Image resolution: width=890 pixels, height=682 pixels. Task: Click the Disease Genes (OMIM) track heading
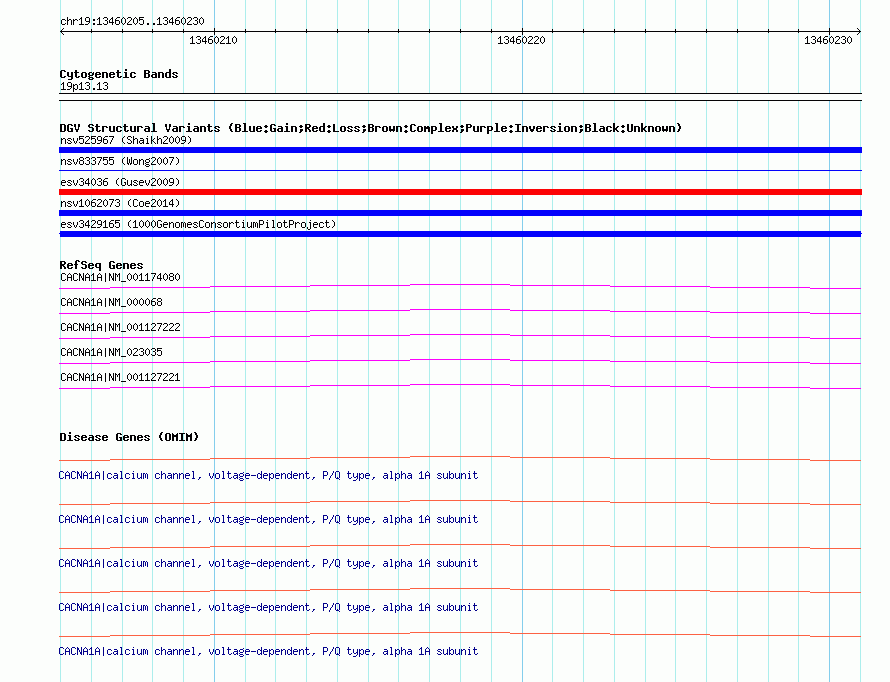pyautogui.click(x=129, y=437)
